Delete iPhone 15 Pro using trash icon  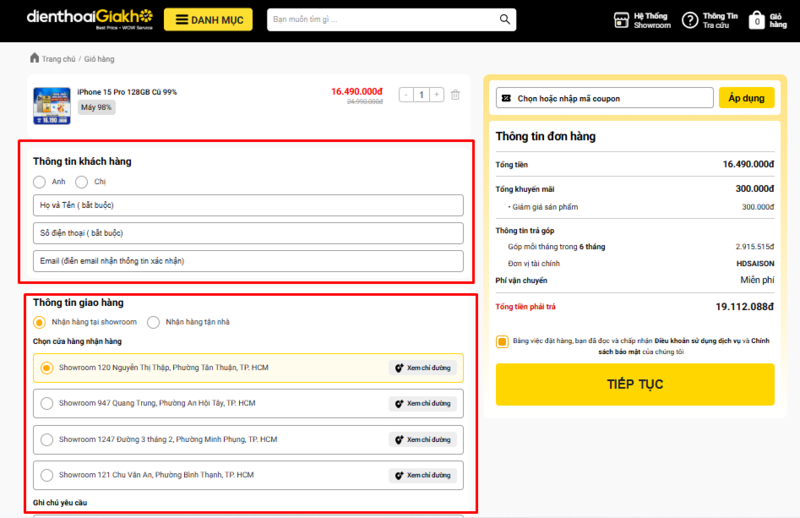pyautogui.click(x=456, y=95)
